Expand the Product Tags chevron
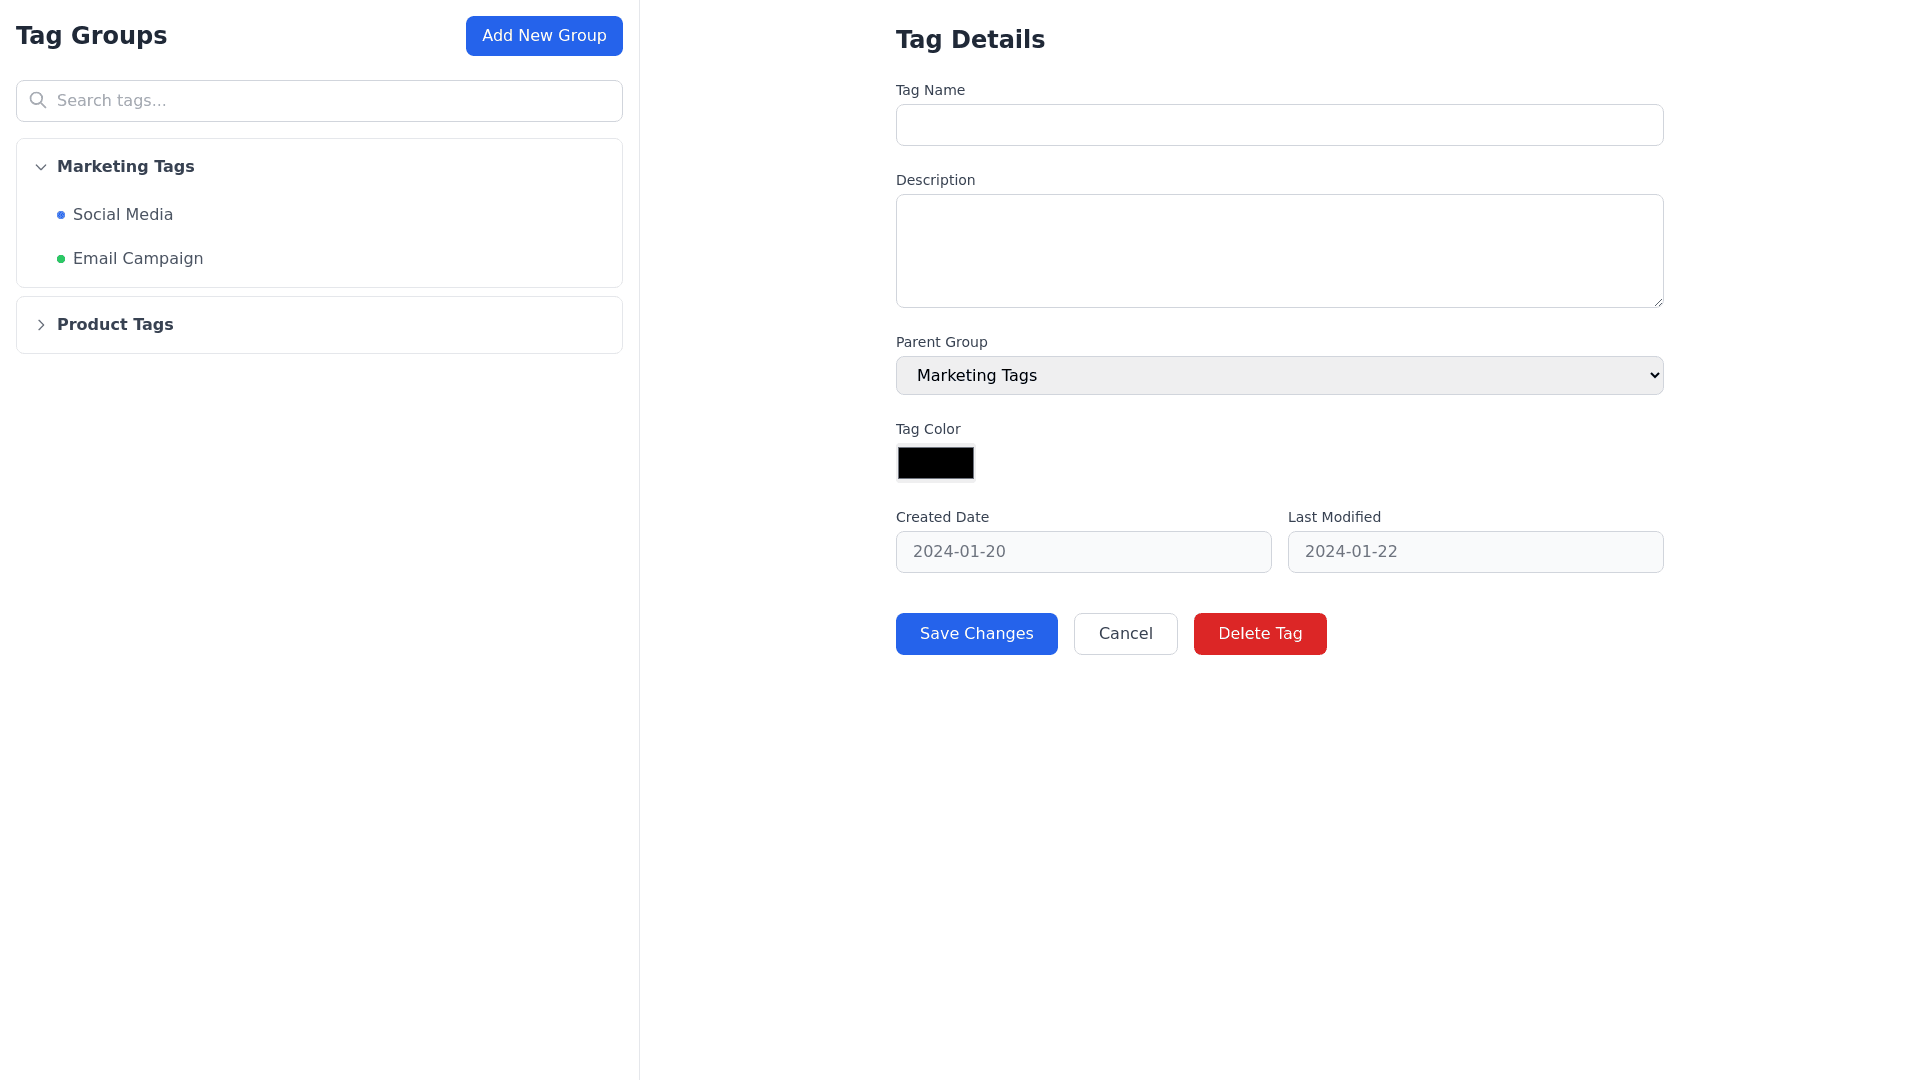The height and width of the screenshot is (1080, 1920). point(41,325)
